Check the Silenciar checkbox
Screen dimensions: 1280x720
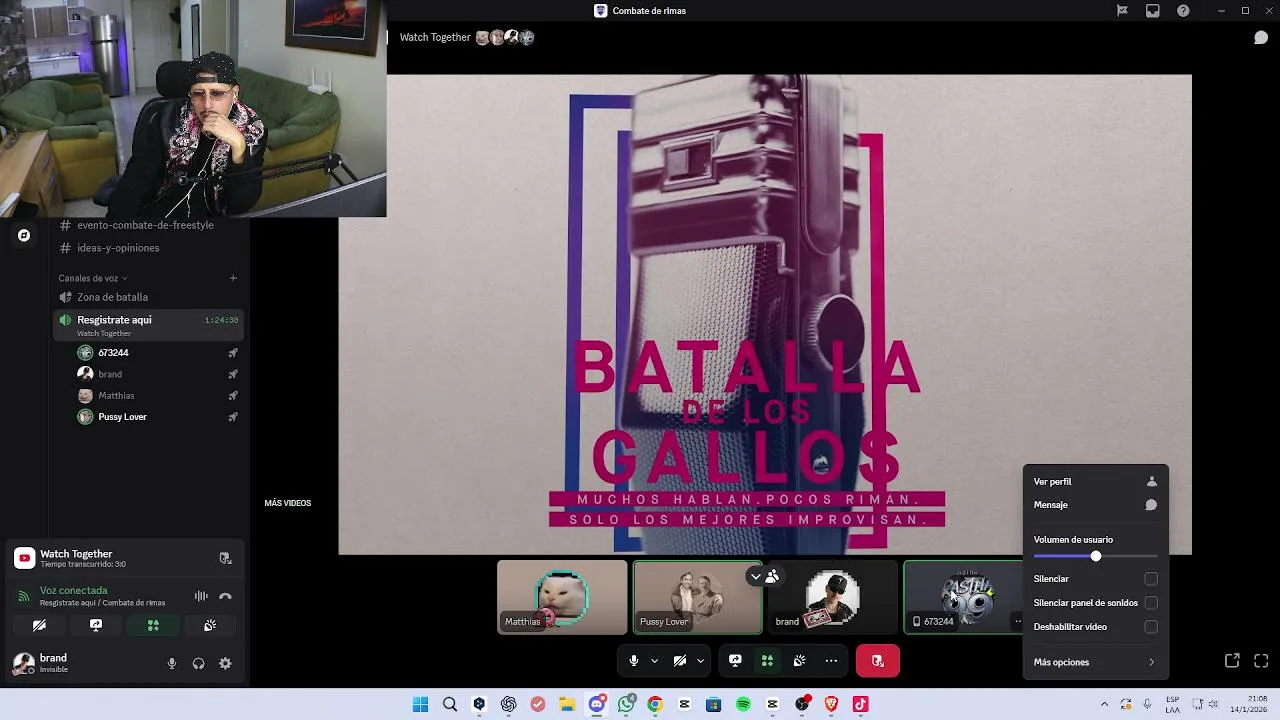(x=1151, y=579)
